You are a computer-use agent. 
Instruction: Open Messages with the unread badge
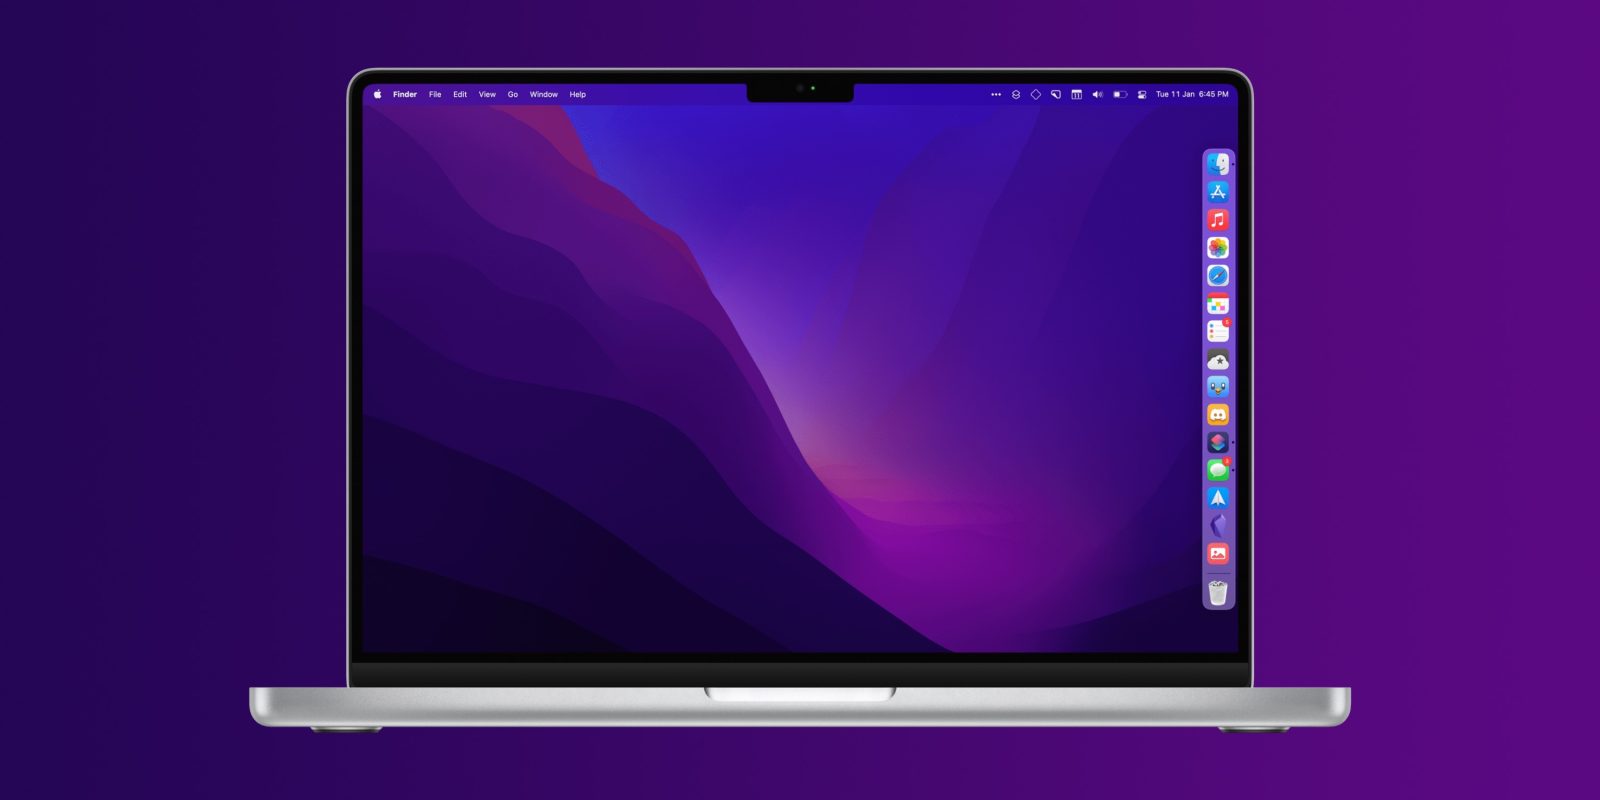(1217, 469)
